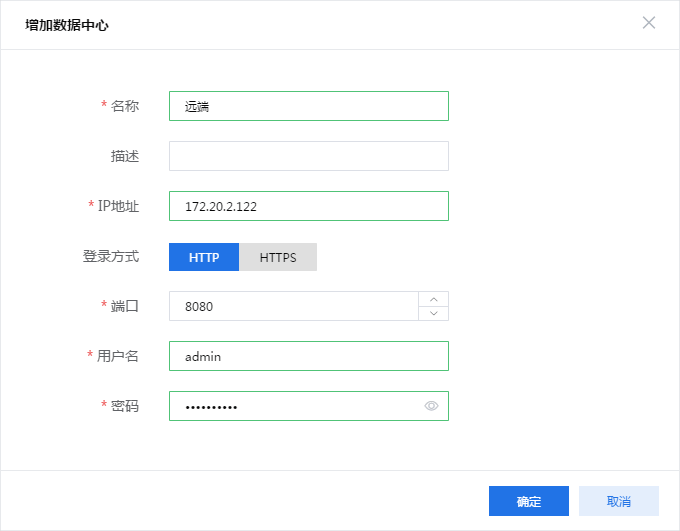Show password with the eye icon
Image resolution: width=680 pixels, height=531 pixels.
tap(431, 406)
